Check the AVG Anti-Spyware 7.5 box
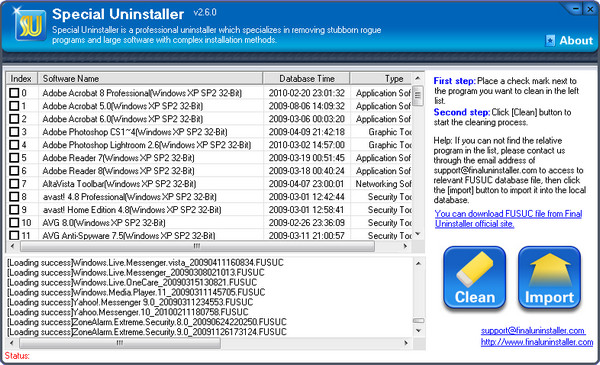The height and width of the screenshot is (365, 600). pos(14,235)
